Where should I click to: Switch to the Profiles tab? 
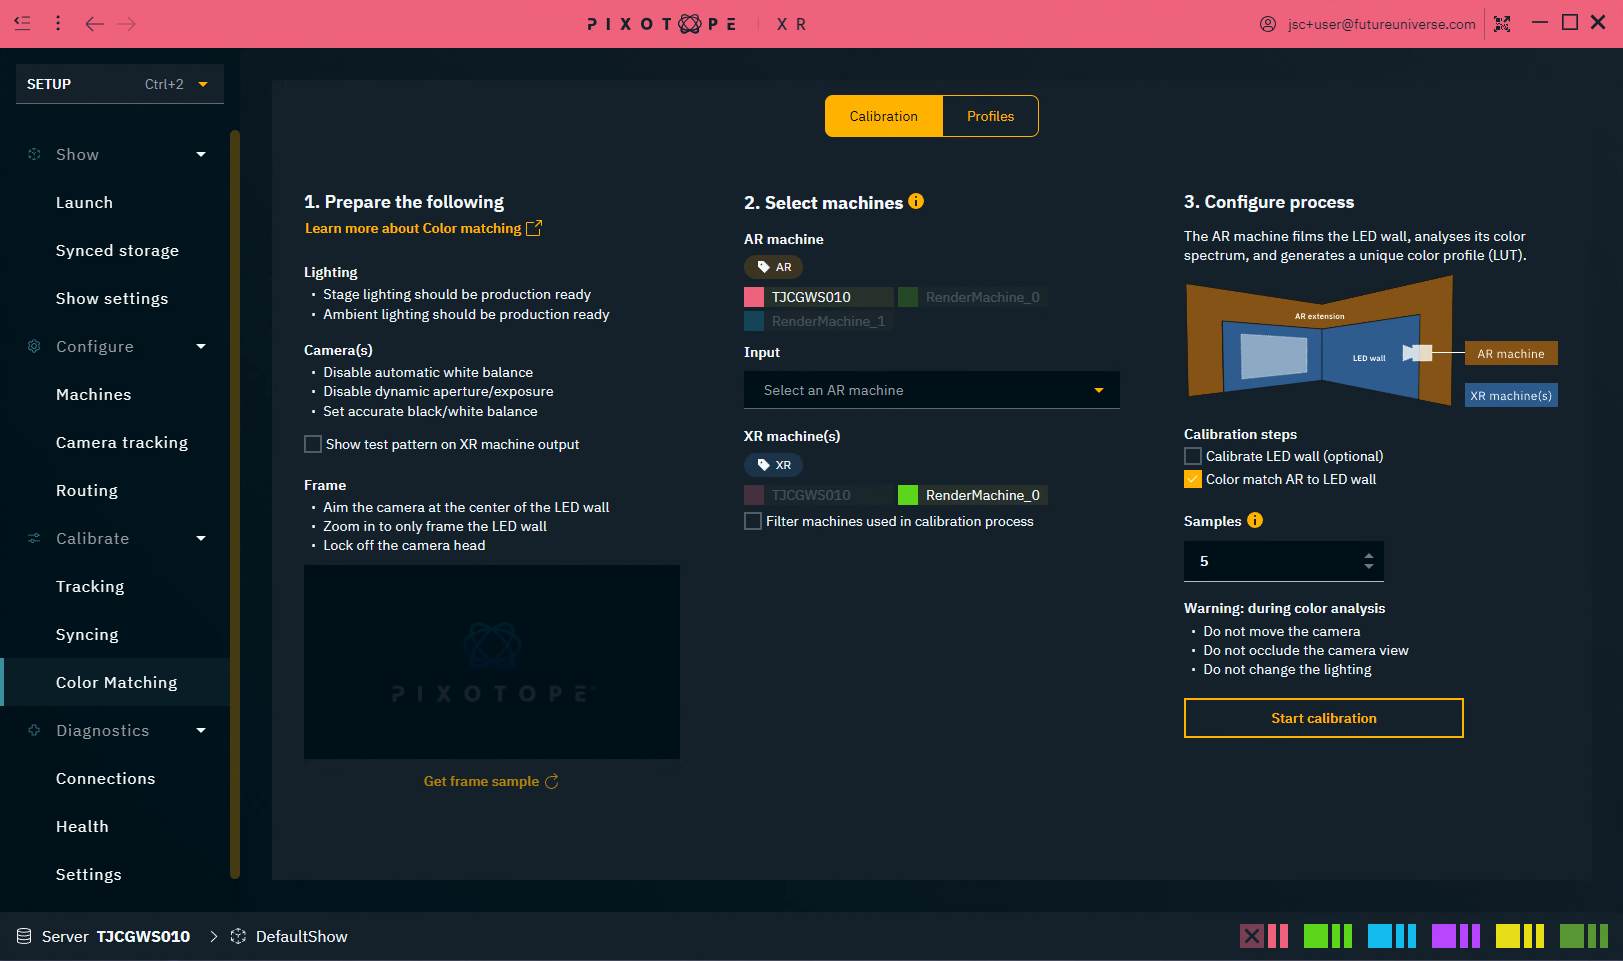tap(990, 116)
